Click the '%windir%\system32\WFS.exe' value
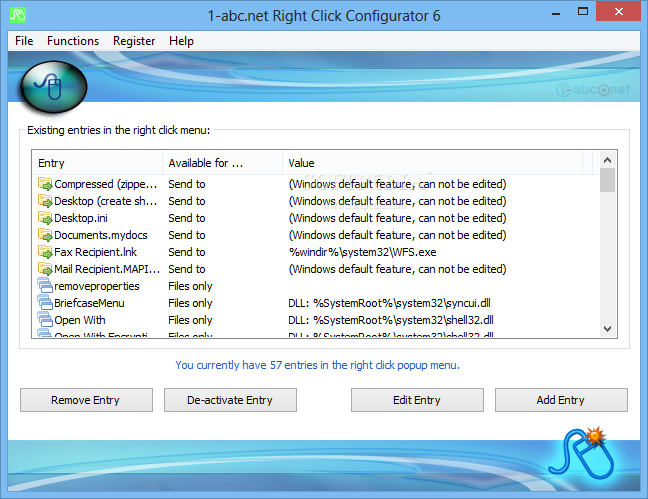The image size is (648, 499). (362, 252)
